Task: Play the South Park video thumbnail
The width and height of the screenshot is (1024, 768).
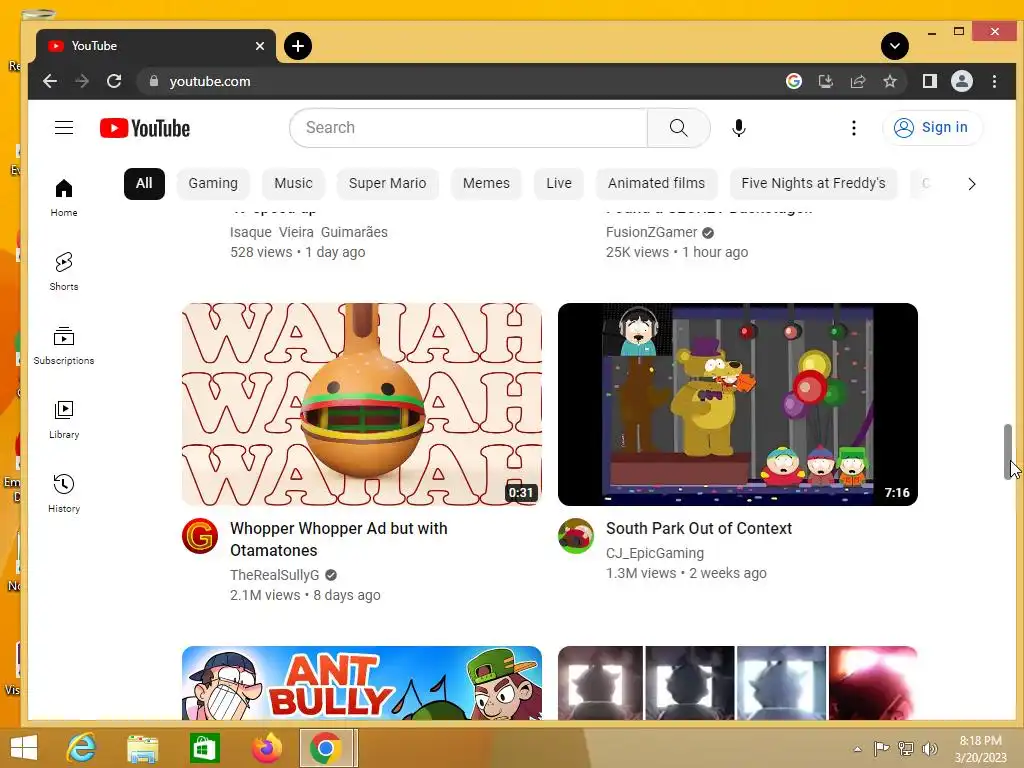Action: (737, 404)
